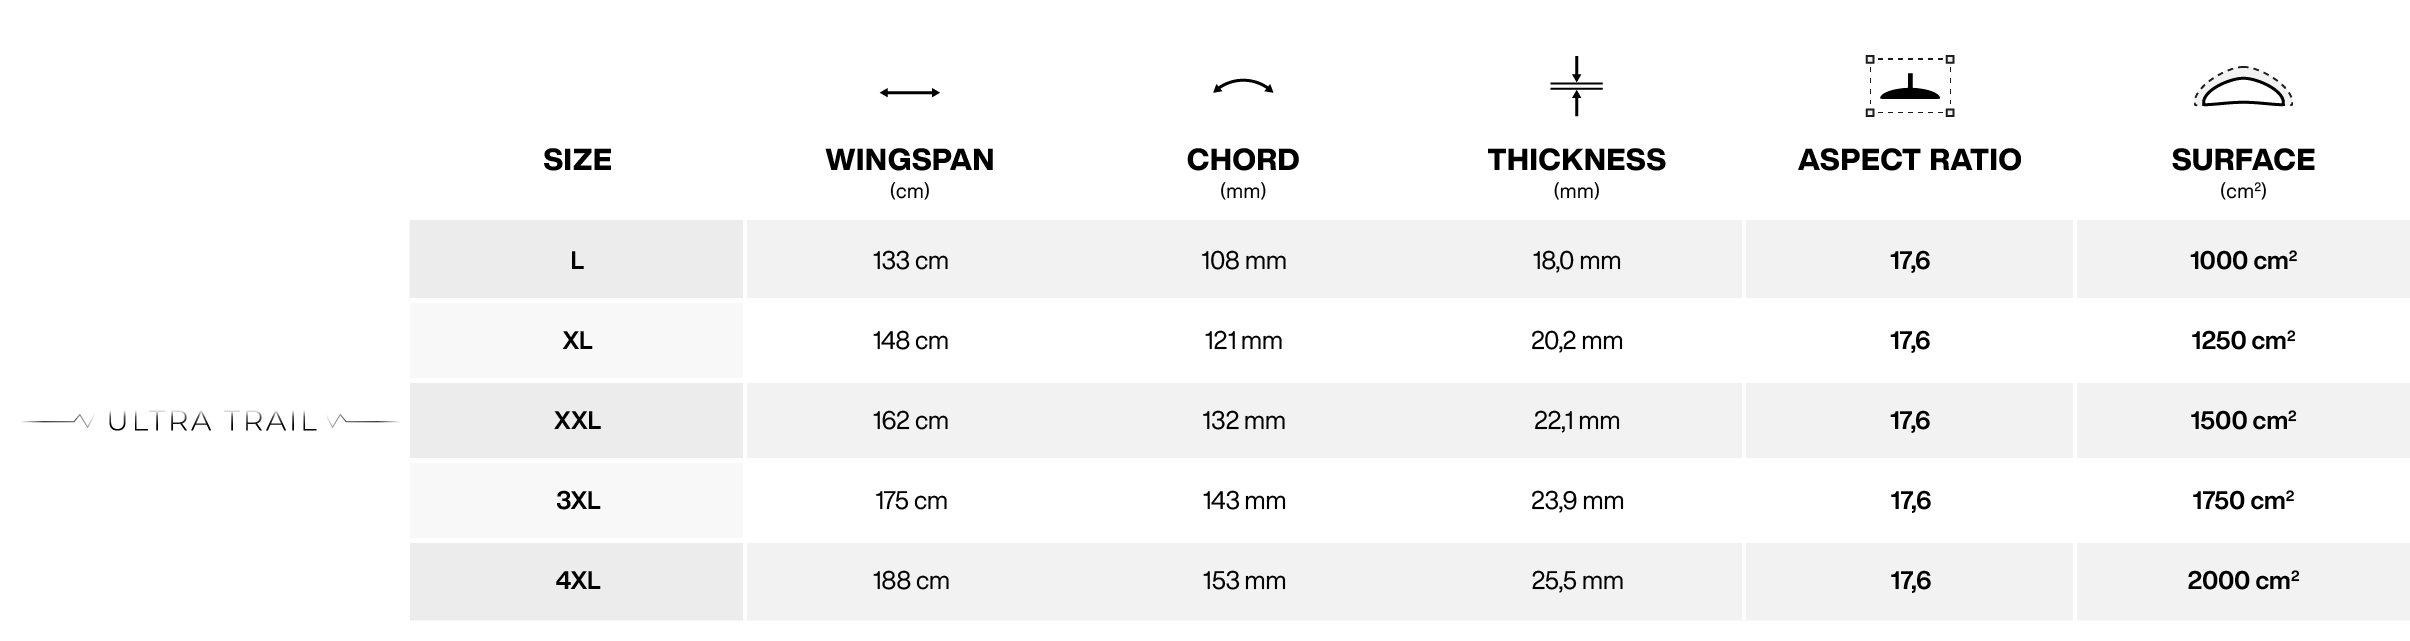Click the 4XL size row cell

click(x=576, y=581)
